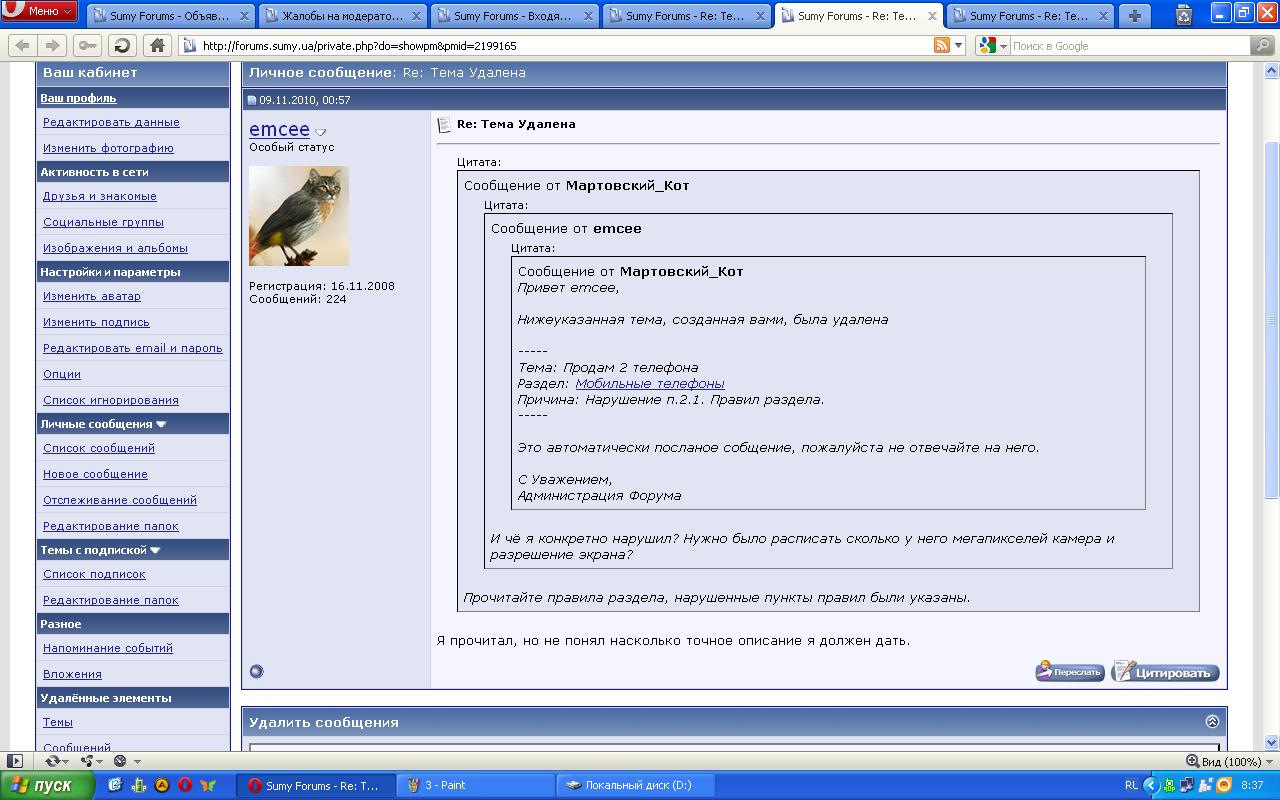The width and height of the screenshot is (1280, 800).
Task: Open the emcee username dropdown arrow
Action: (x=320, y=132)
